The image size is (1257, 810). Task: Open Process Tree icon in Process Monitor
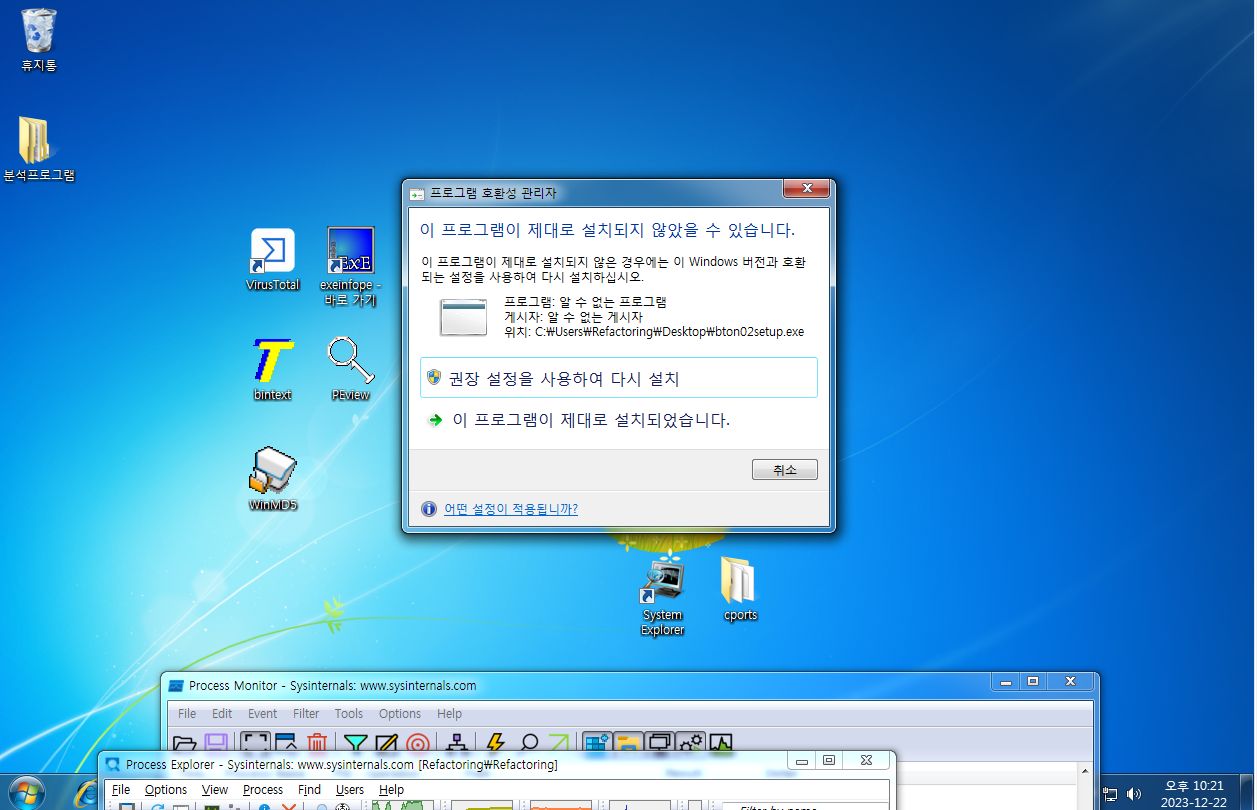(457, 744)
